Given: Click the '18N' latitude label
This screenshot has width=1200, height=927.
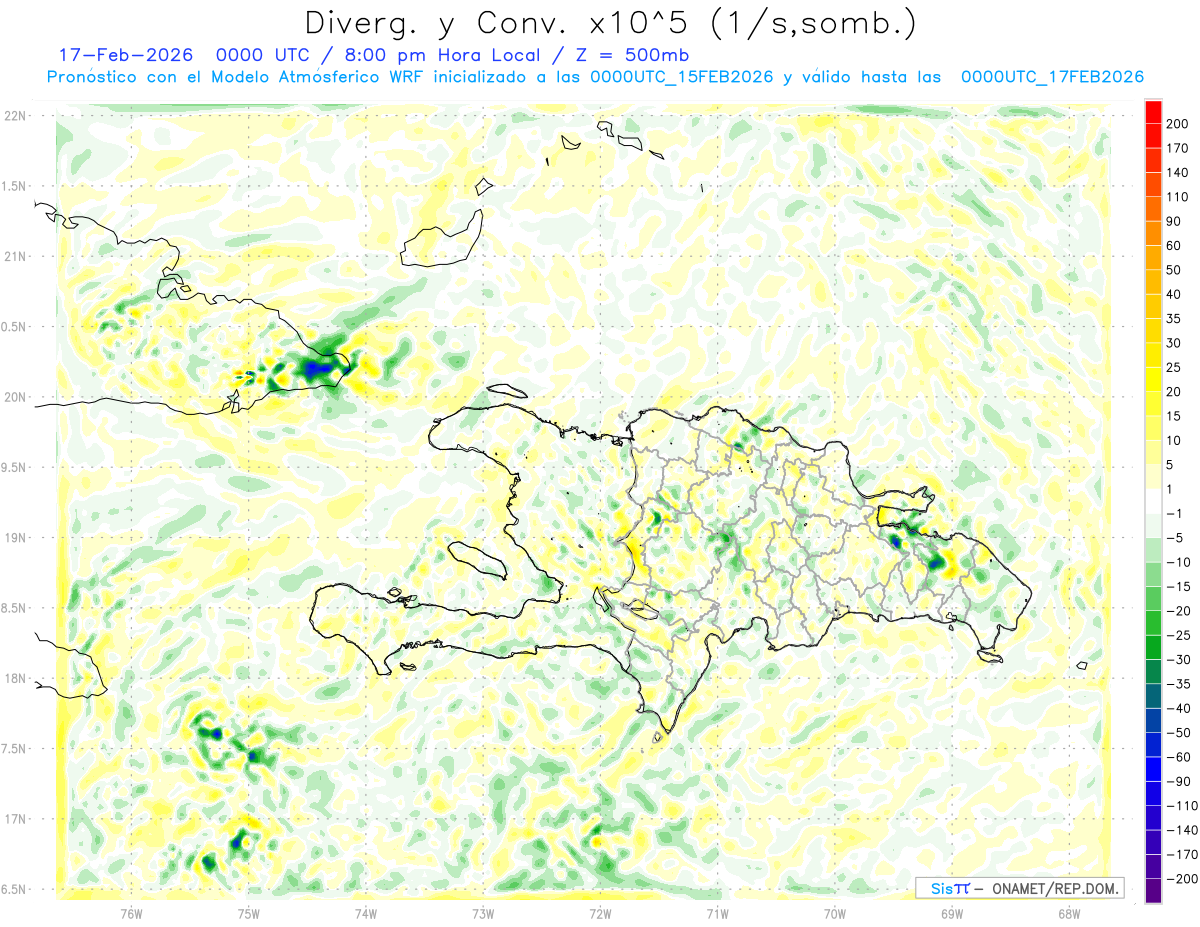Looking at the screenshot, I should coord(15,679).
